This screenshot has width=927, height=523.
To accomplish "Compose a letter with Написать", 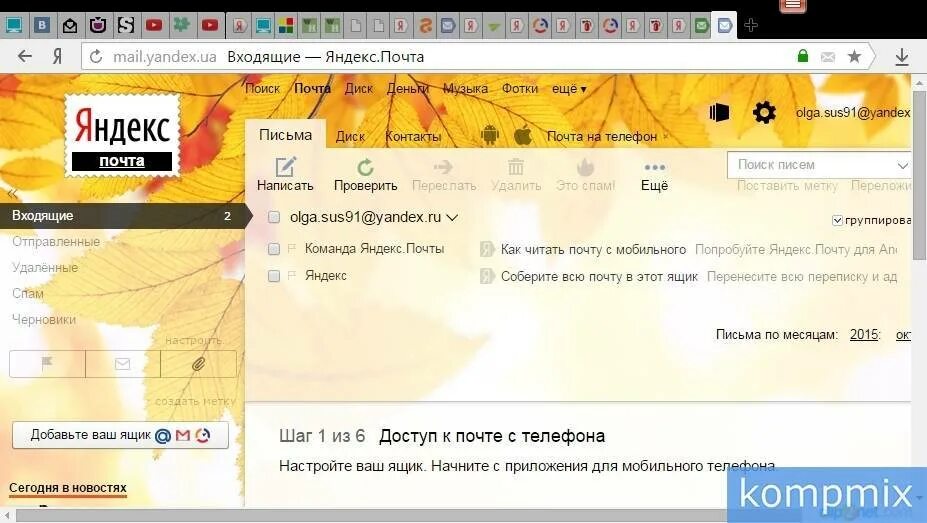I will [x=285, y=175].
